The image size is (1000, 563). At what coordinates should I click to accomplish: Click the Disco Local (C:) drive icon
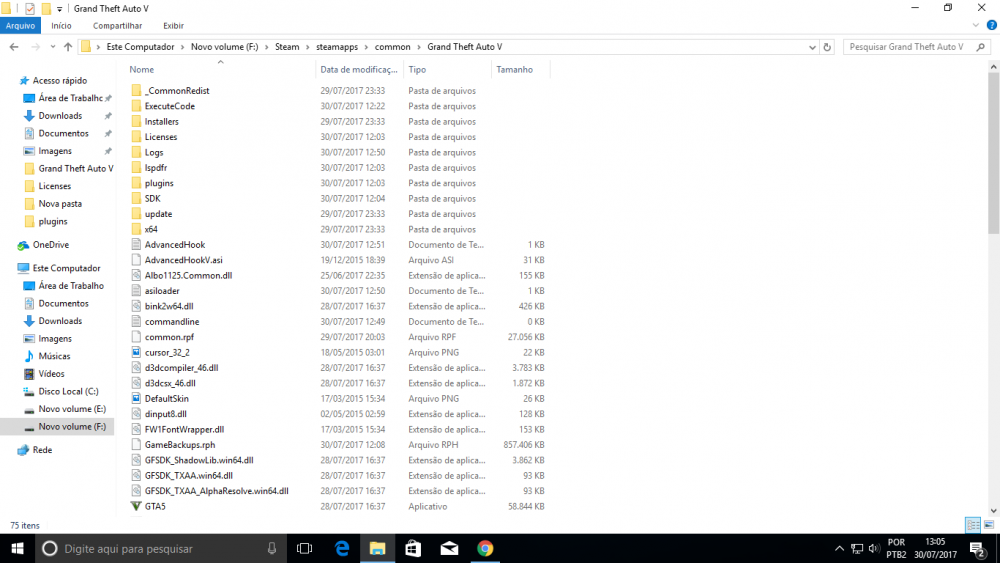(x=29, y=391)
